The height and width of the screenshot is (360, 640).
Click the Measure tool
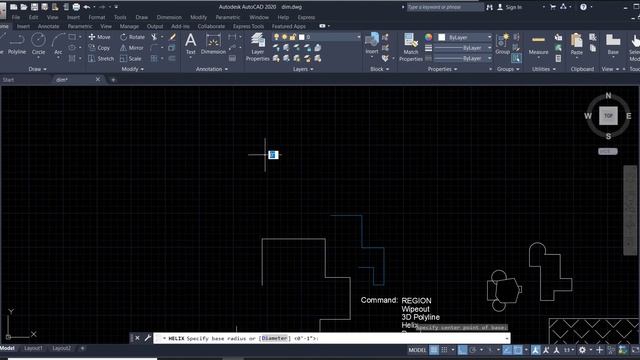pos(538,44)
